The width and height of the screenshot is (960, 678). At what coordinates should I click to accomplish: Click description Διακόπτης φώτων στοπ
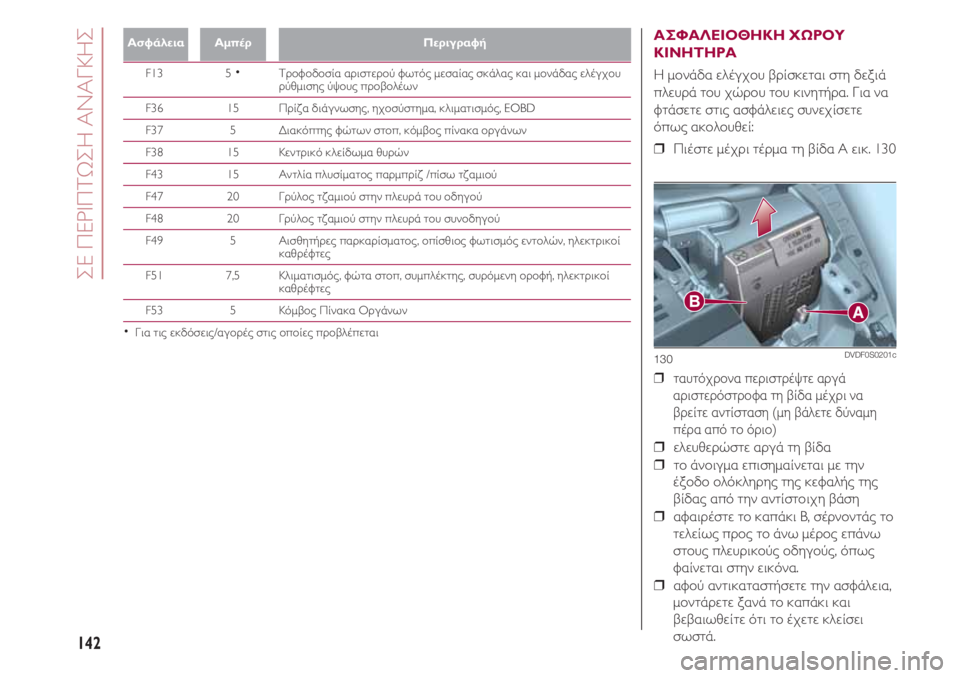402,130
